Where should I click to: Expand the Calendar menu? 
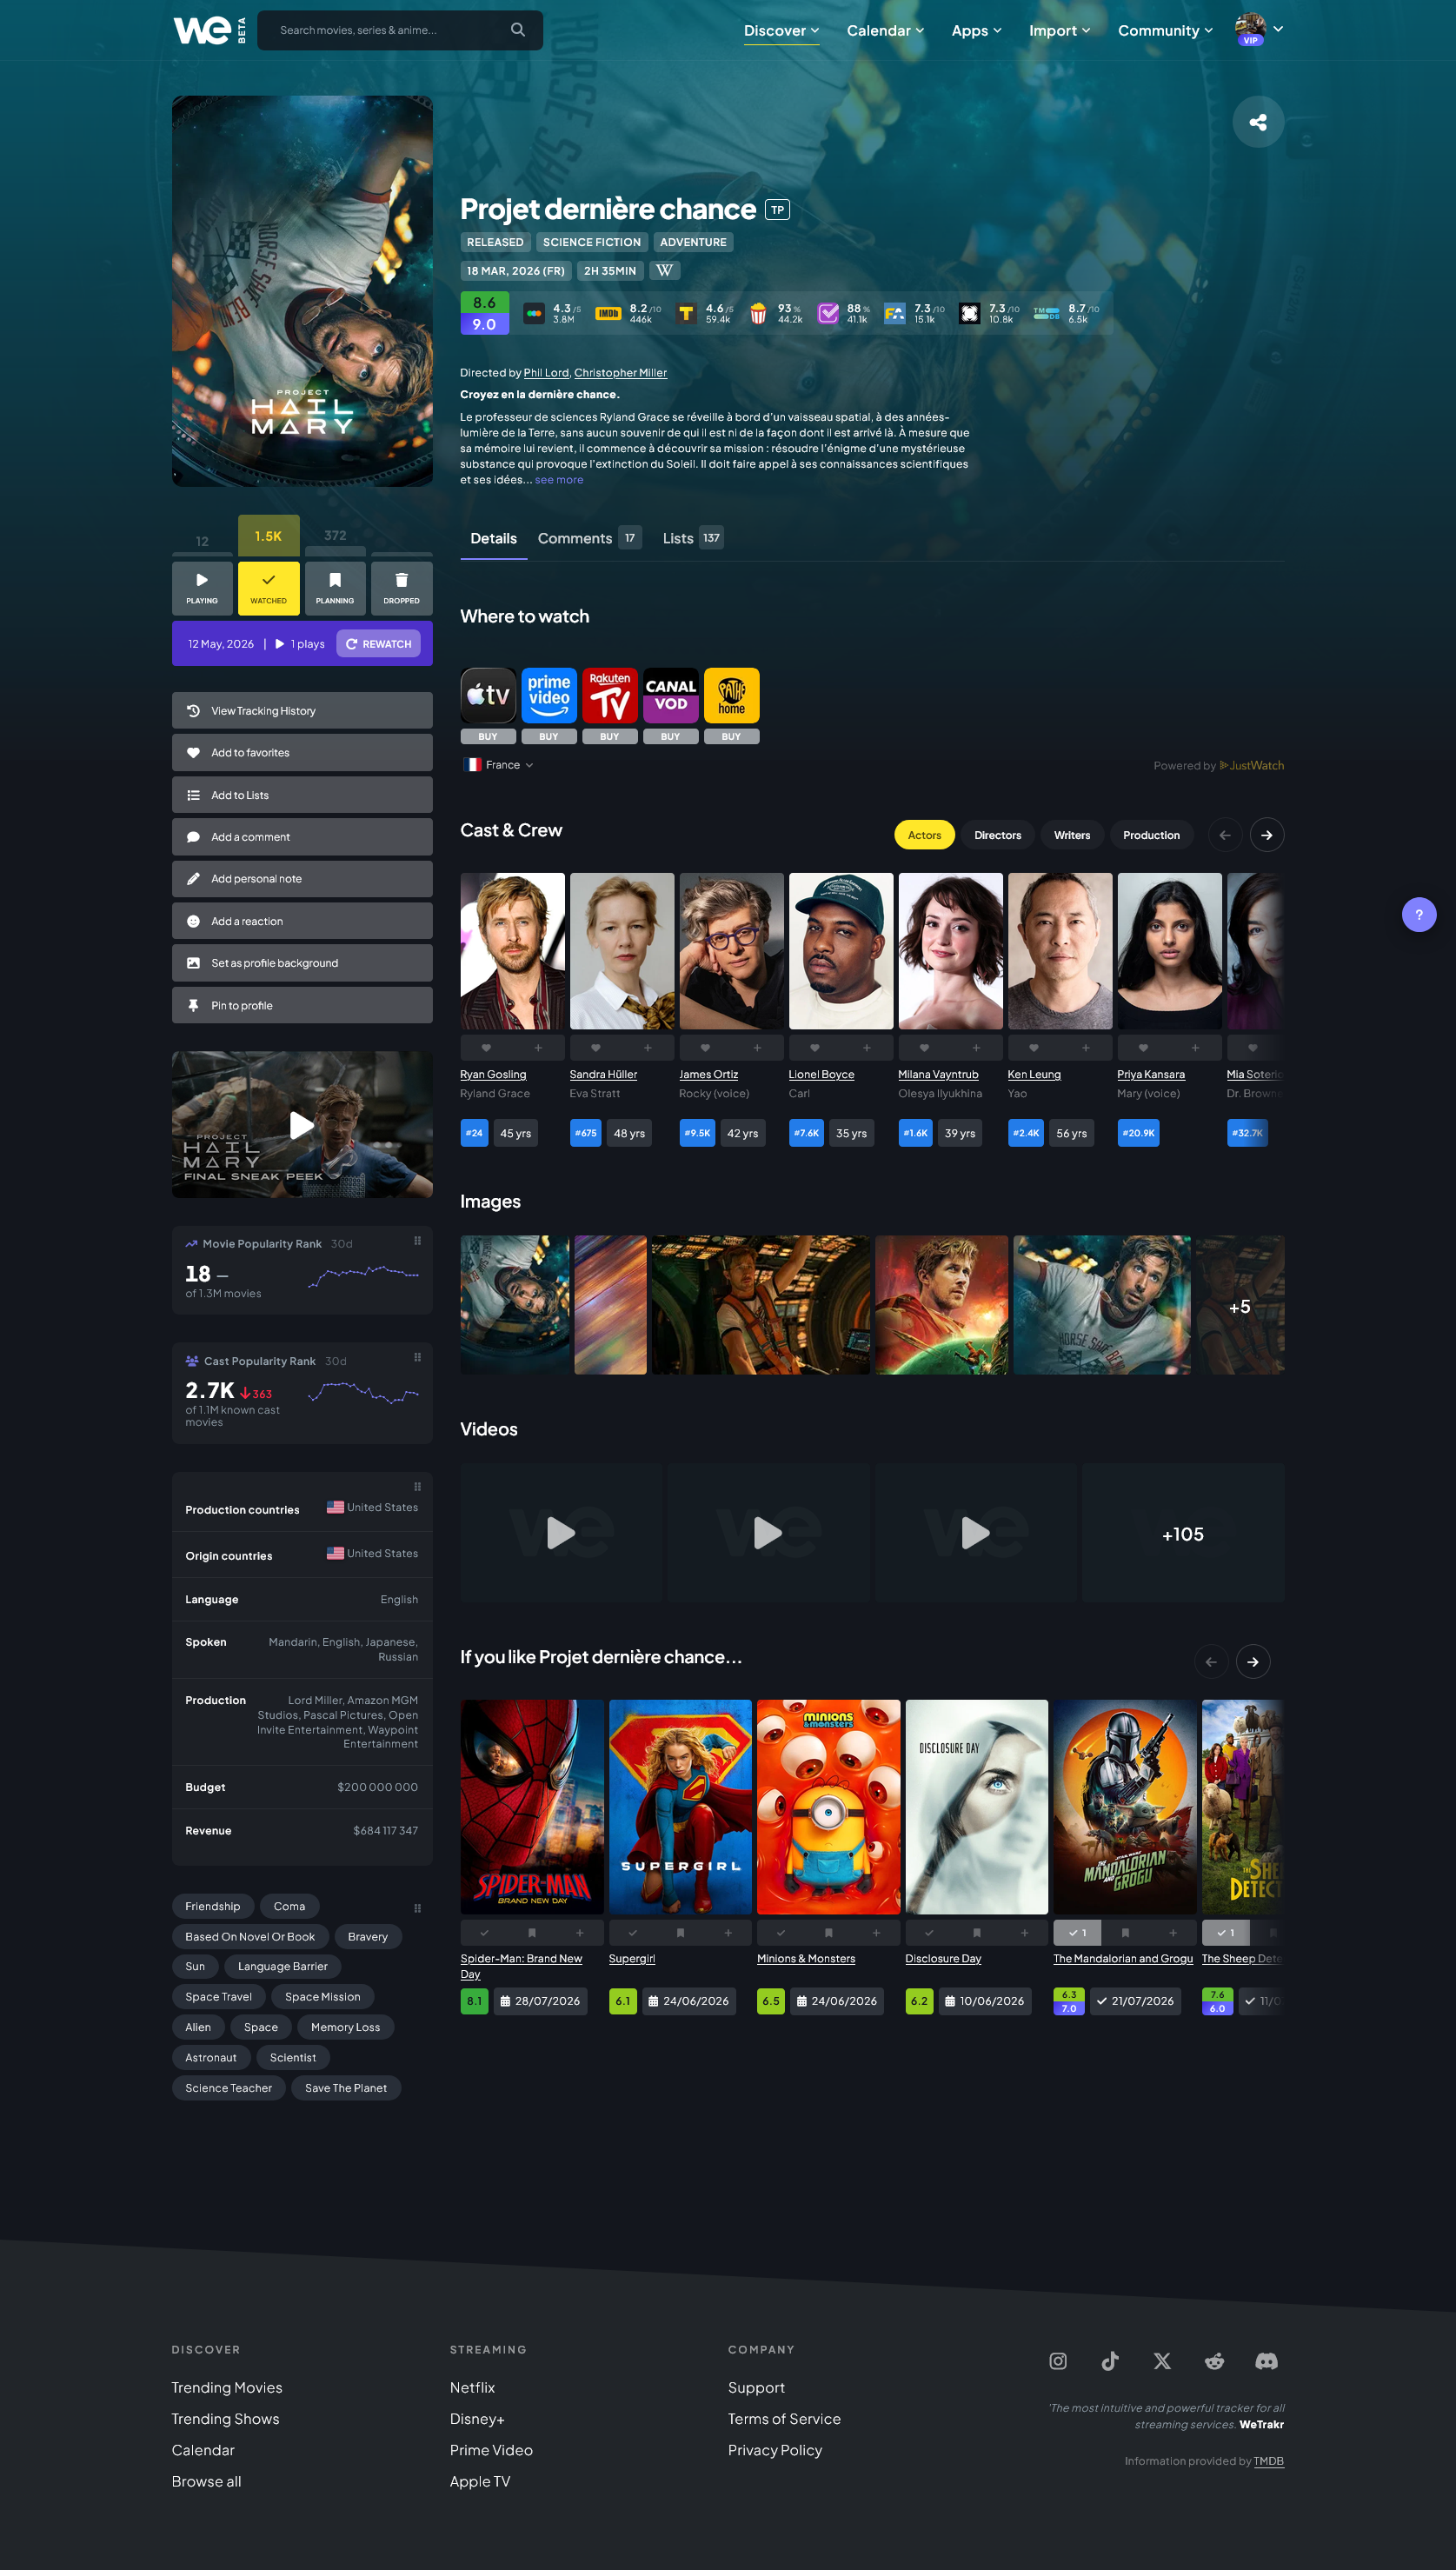pyautogui.click(x=885, y=30)
